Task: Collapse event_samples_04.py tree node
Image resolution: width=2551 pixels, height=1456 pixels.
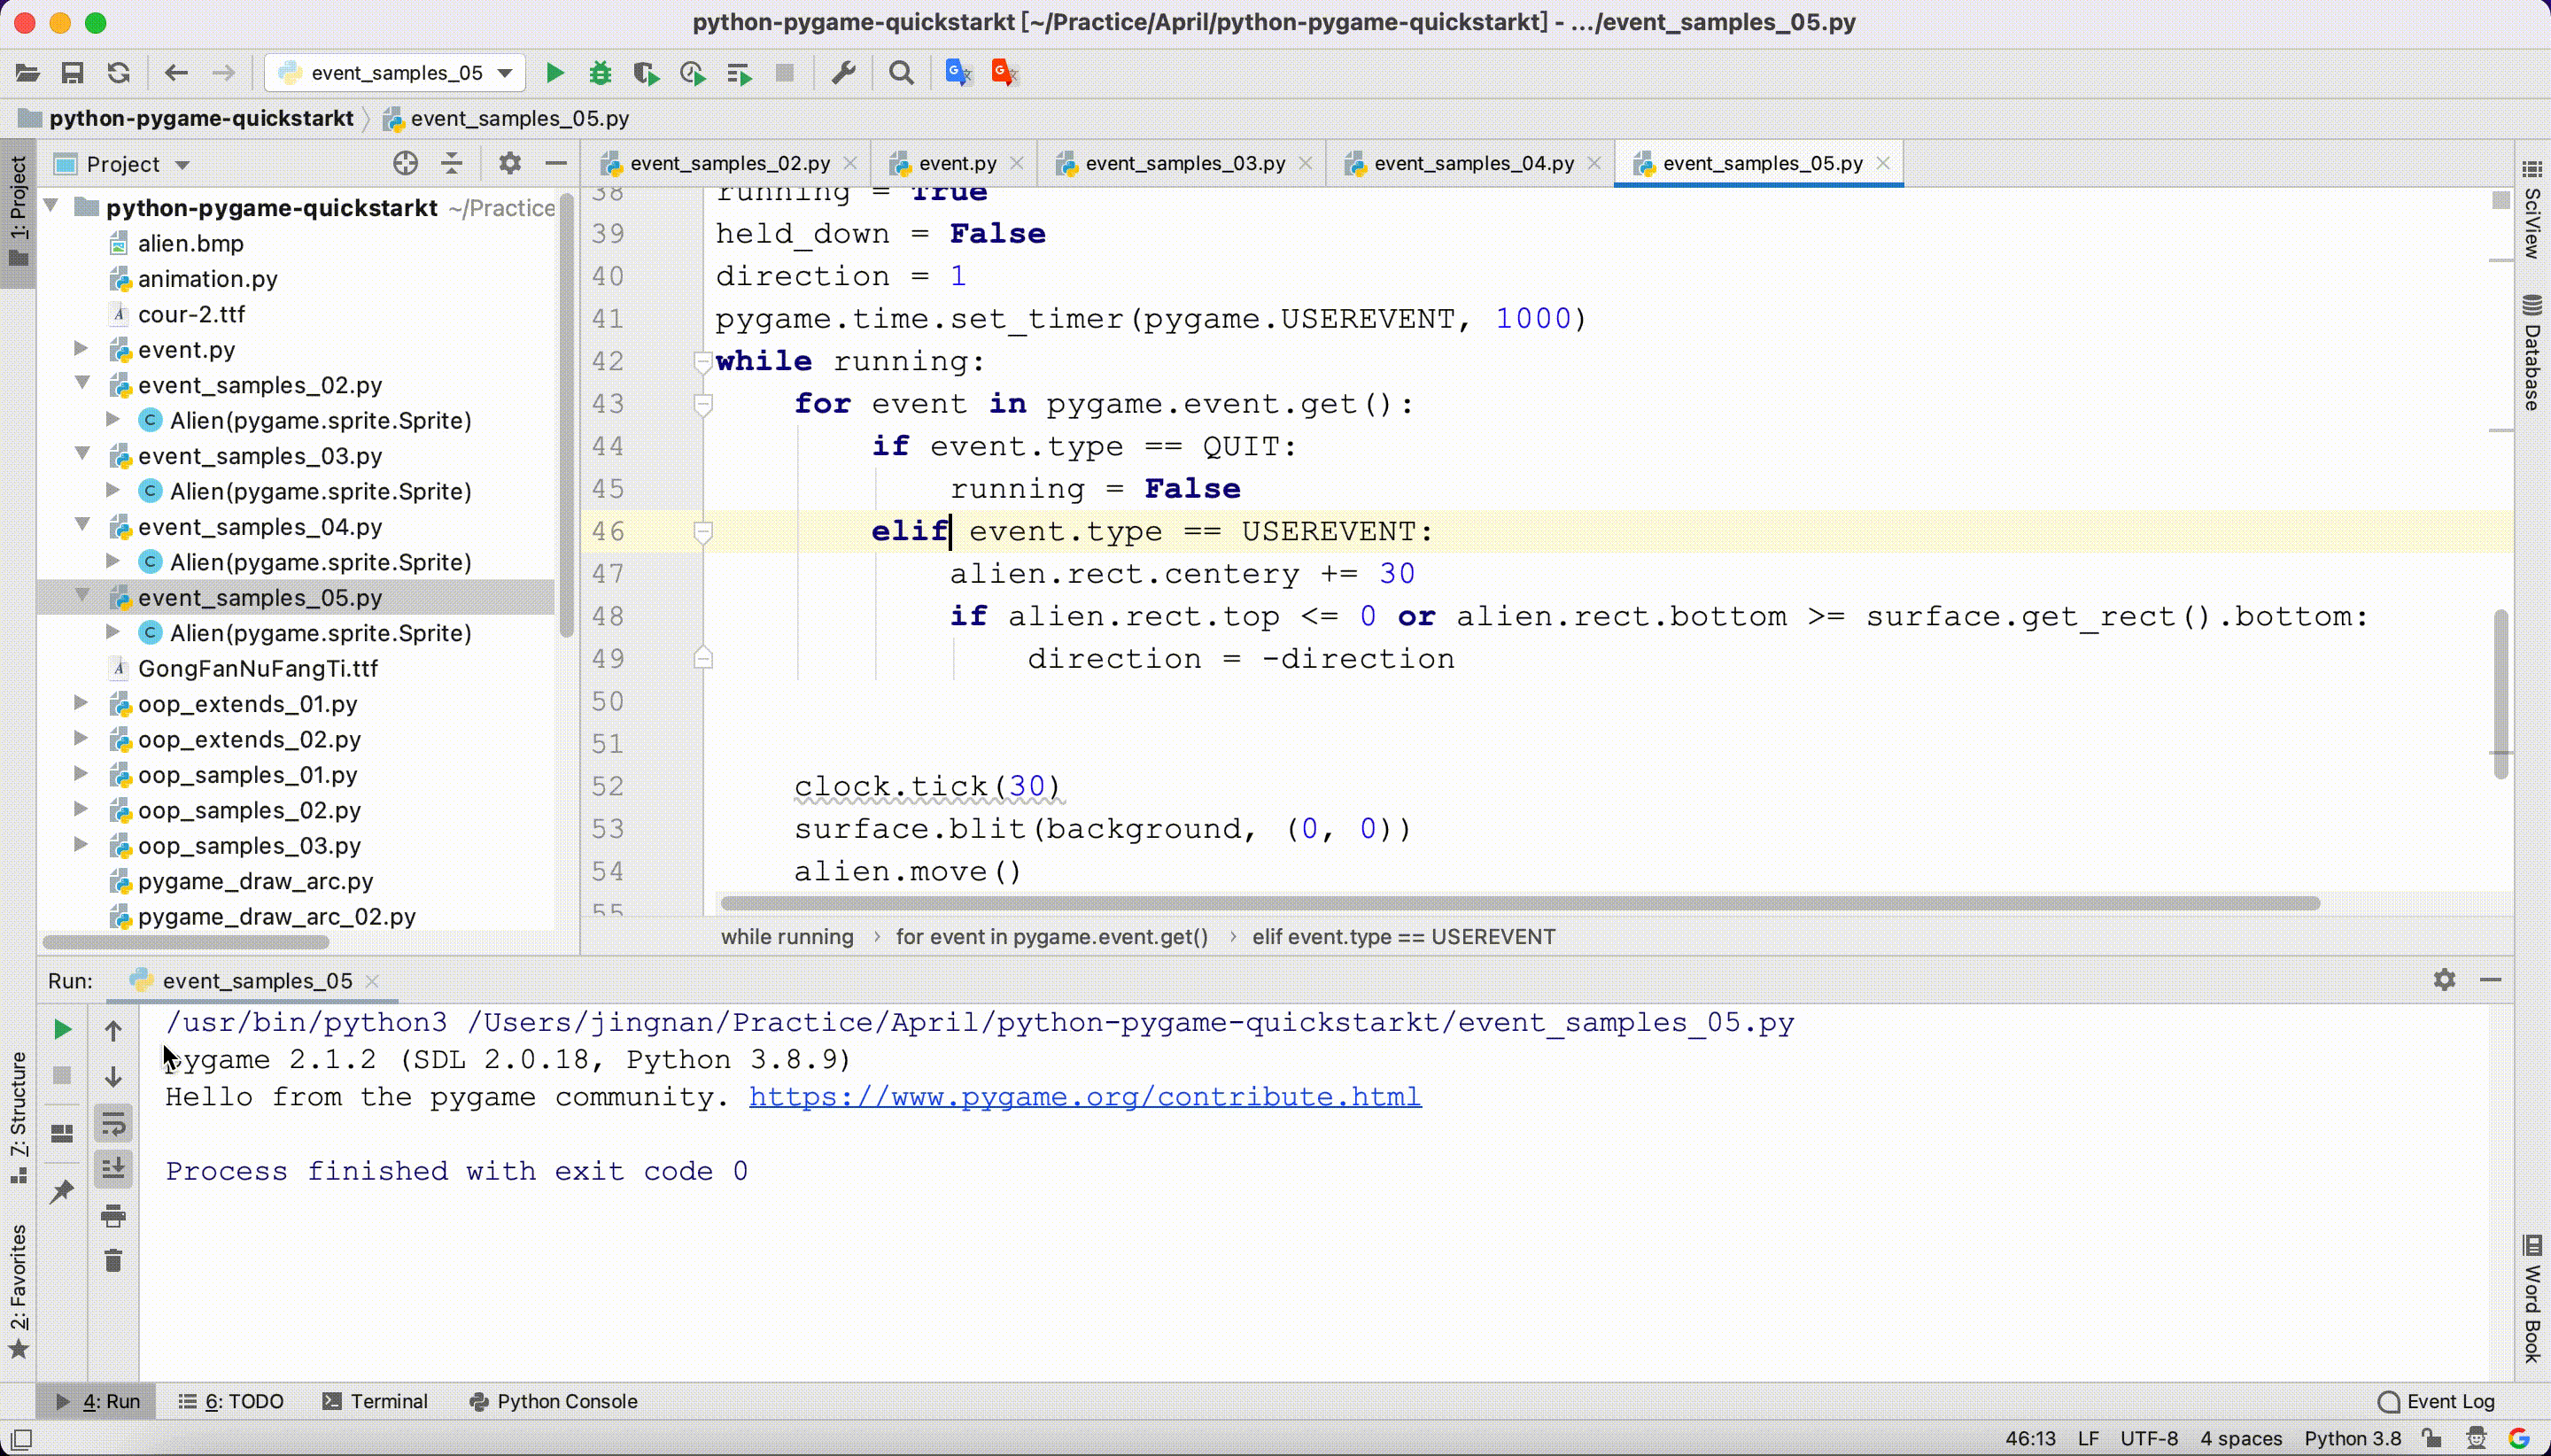Action: [x=82, y=526]
